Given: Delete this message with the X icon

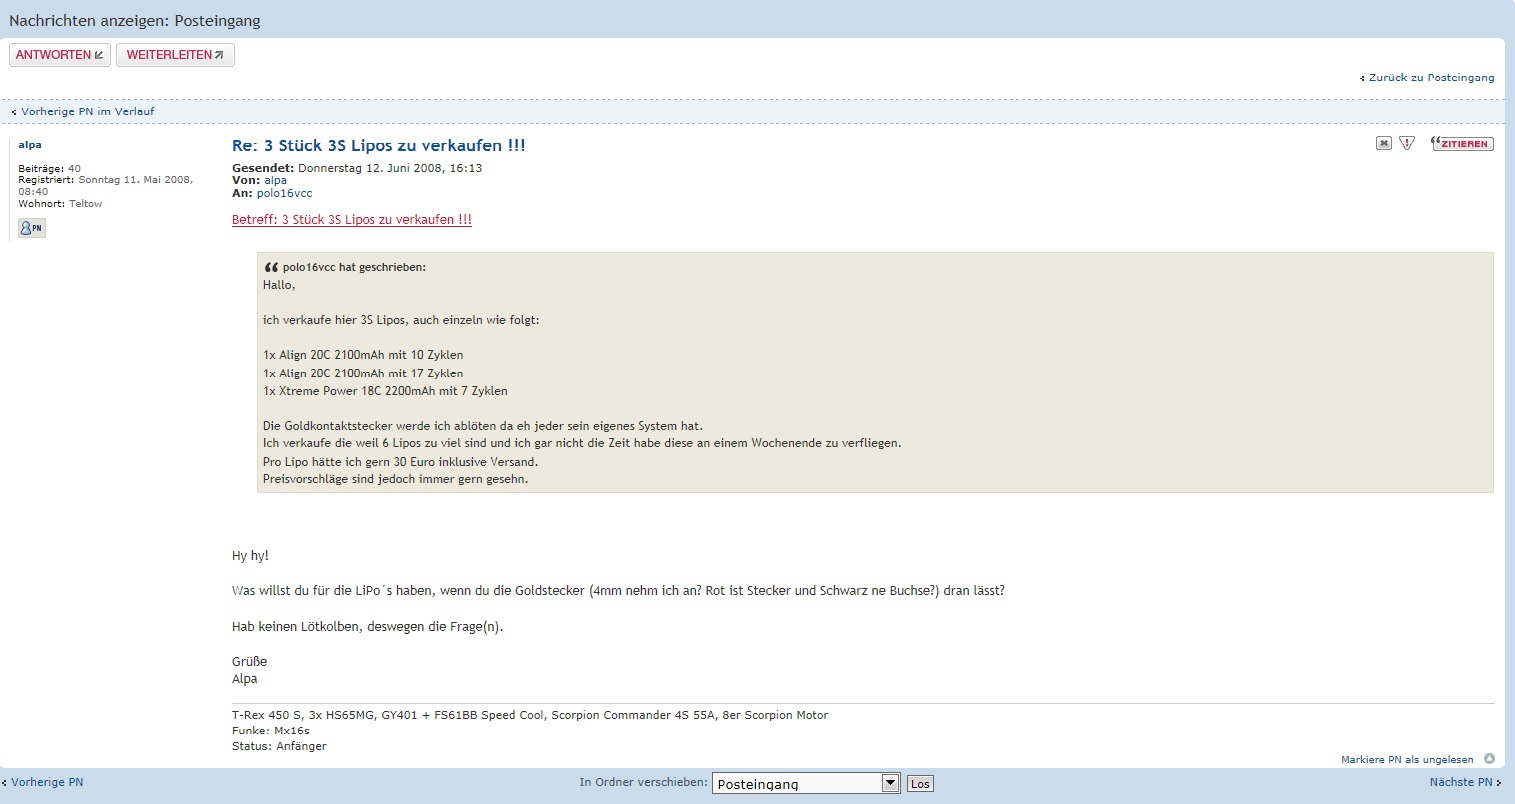Looking at the screenshot, I should (1384, 144).
